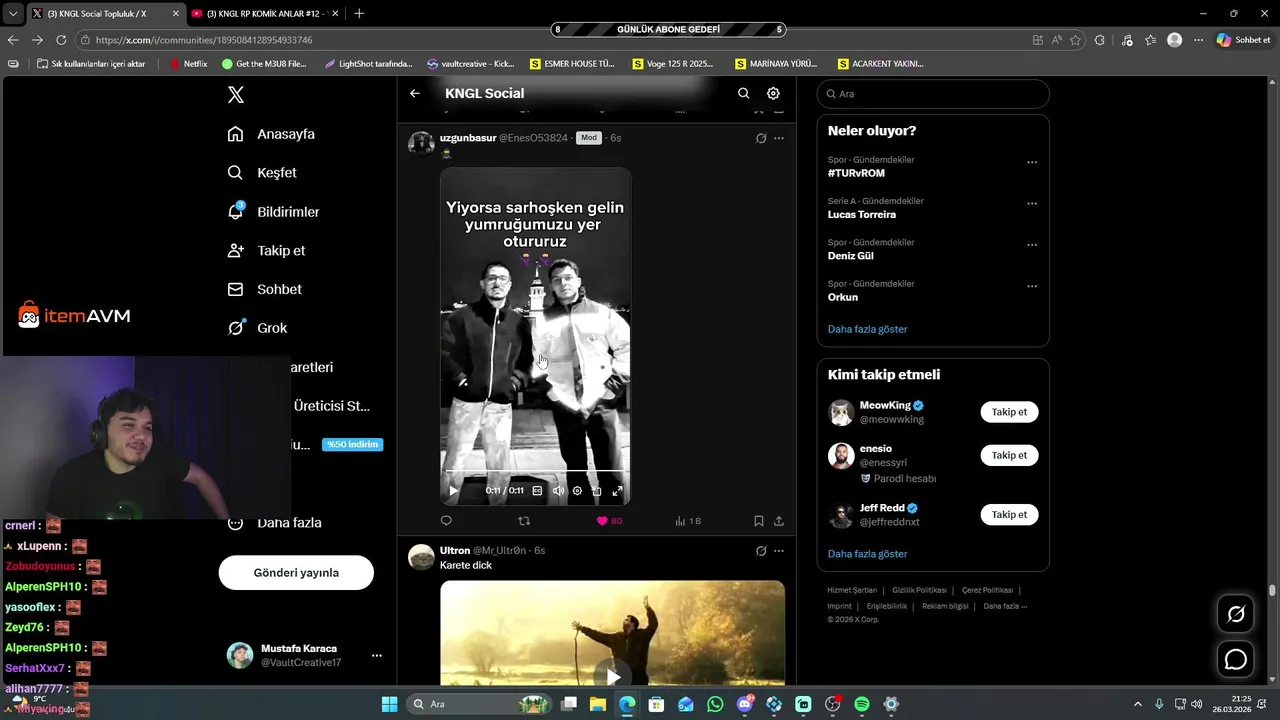Mute the video volume
Viewport: 1280px width, 720px height.
coord(558,491)
